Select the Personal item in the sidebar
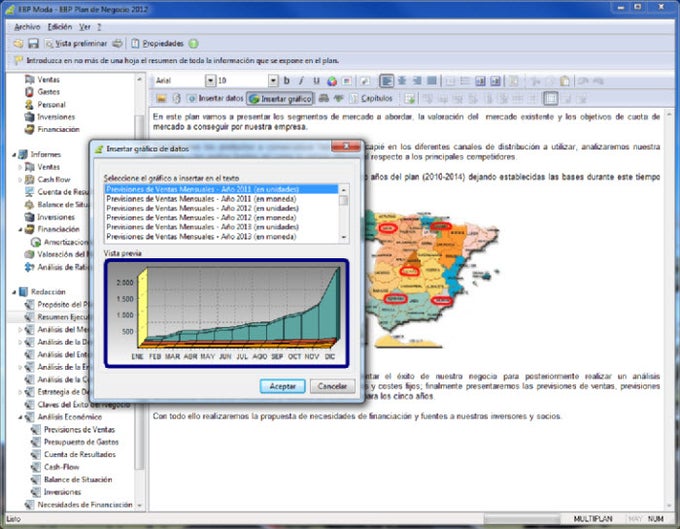Viewport: 680px width, 529px height. (51, 104)
